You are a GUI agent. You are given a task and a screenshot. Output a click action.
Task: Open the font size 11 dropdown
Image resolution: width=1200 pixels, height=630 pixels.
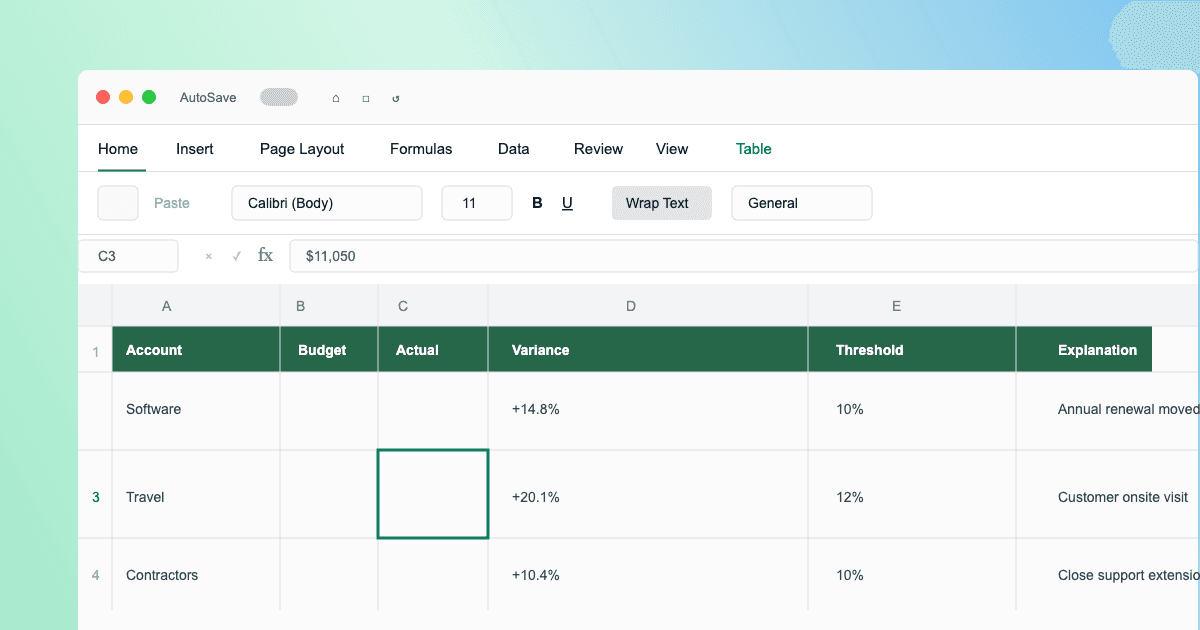[477, 203]
